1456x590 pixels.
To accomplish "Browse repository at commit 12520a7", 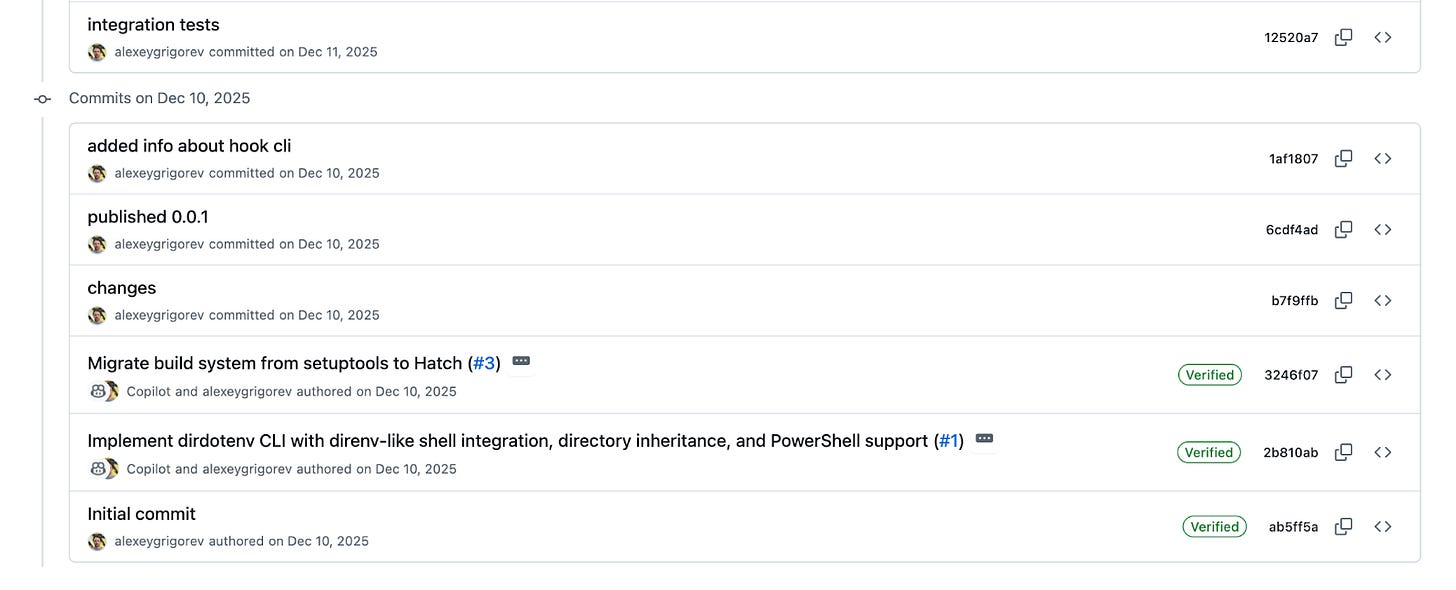I will point(1383,37).
